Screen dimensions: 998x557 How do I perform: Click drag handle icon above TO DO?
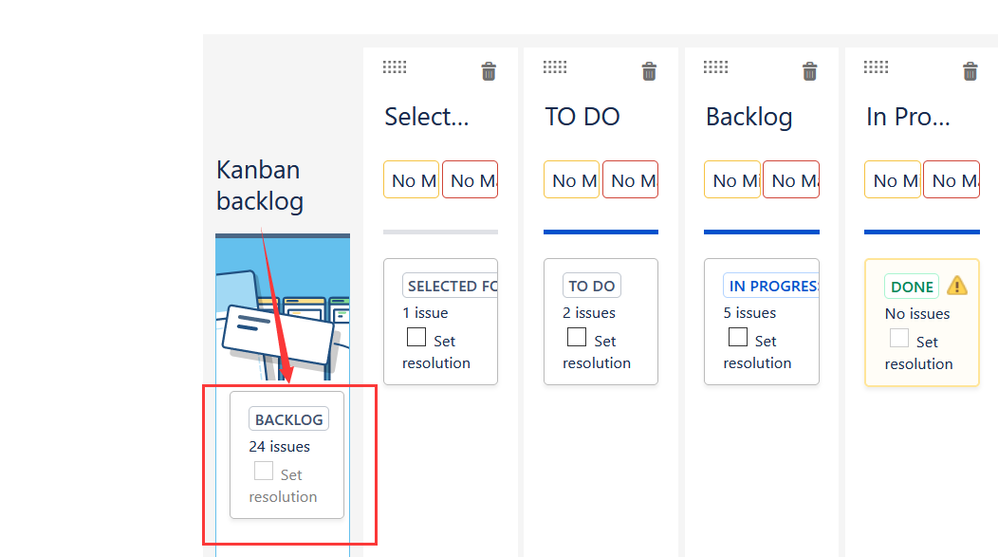[555, 67]
